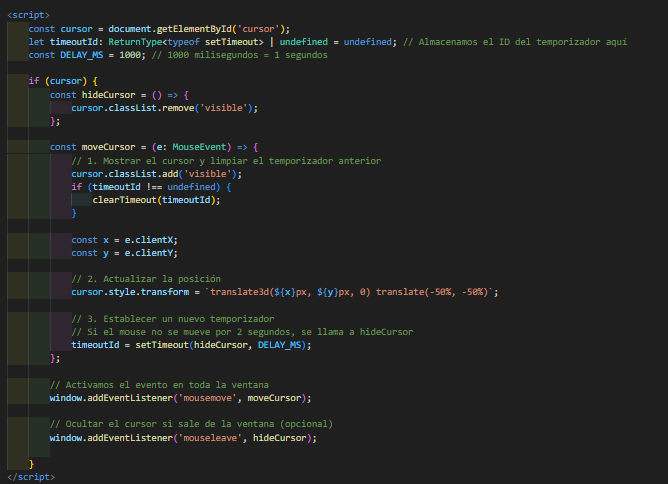Click the closing script tag
This screenshot has width=668, height=484.
click(29, 477)
